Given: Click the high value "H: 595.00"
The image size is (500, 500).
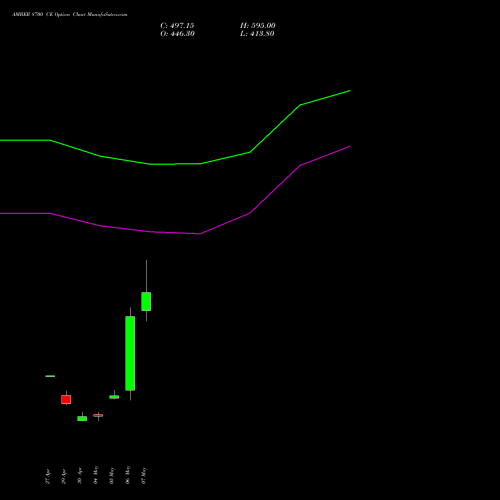Looking at the screenshot, I should [258, 26].
